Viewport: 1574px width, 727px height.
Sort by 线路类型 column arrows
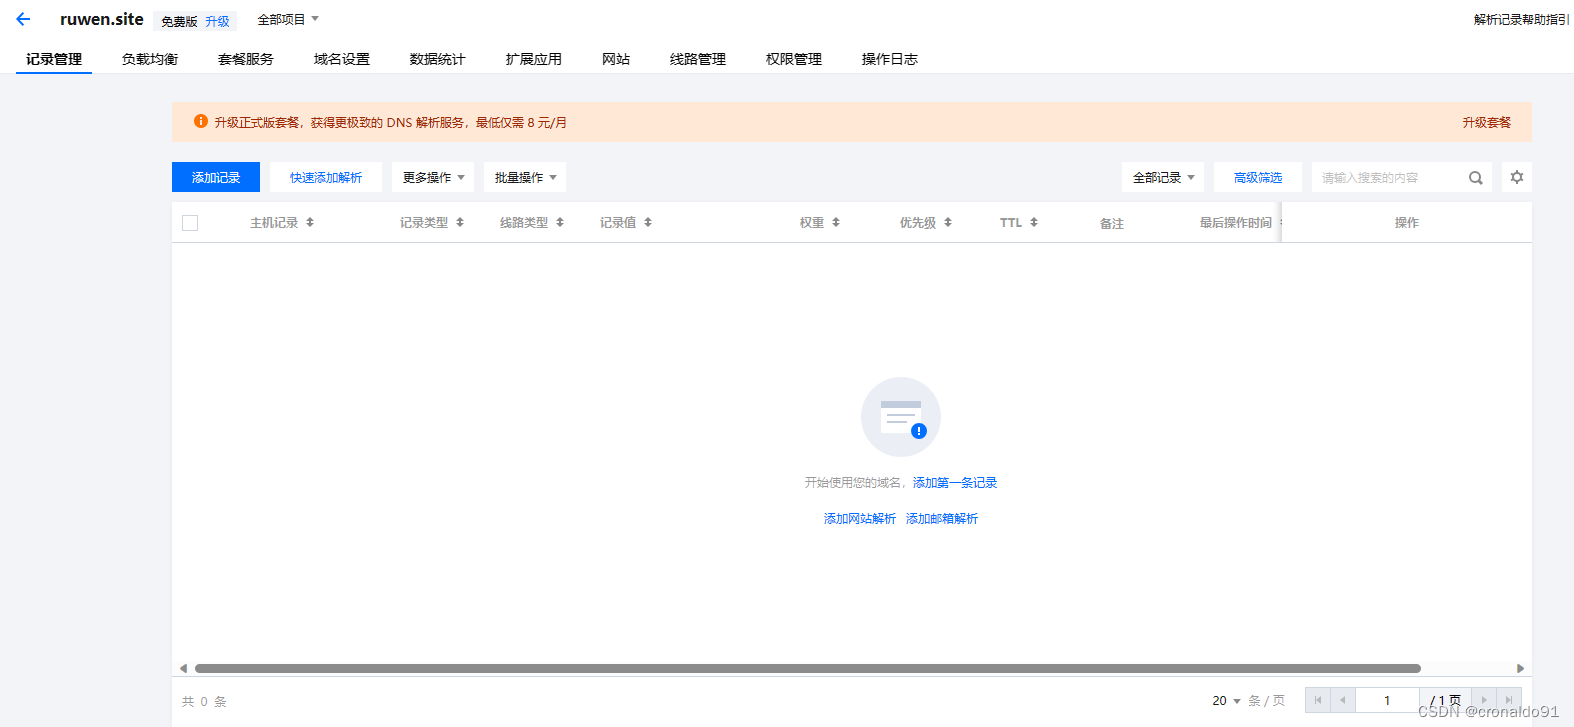(560, 222)
